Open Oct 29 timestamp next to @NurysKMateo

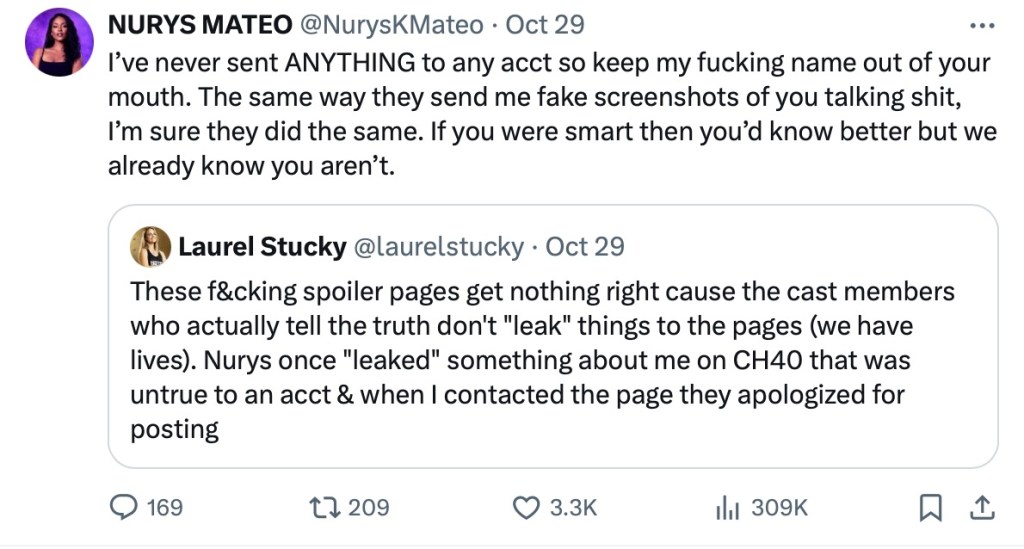546,23
